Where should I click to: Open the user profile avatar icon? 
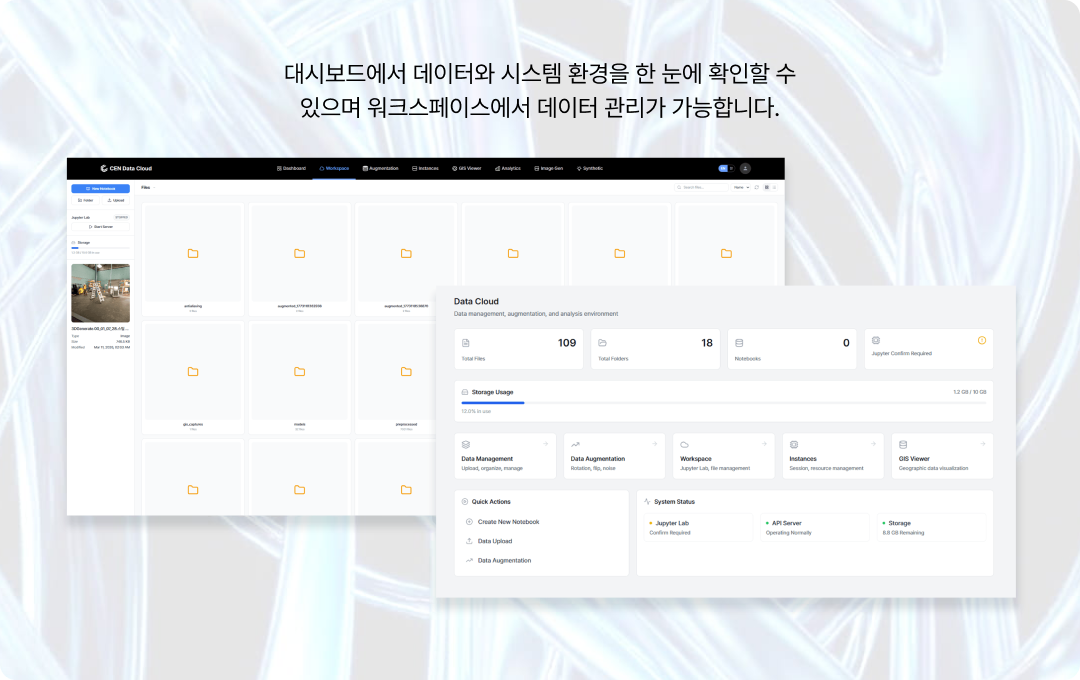click(x=745, y=168)
